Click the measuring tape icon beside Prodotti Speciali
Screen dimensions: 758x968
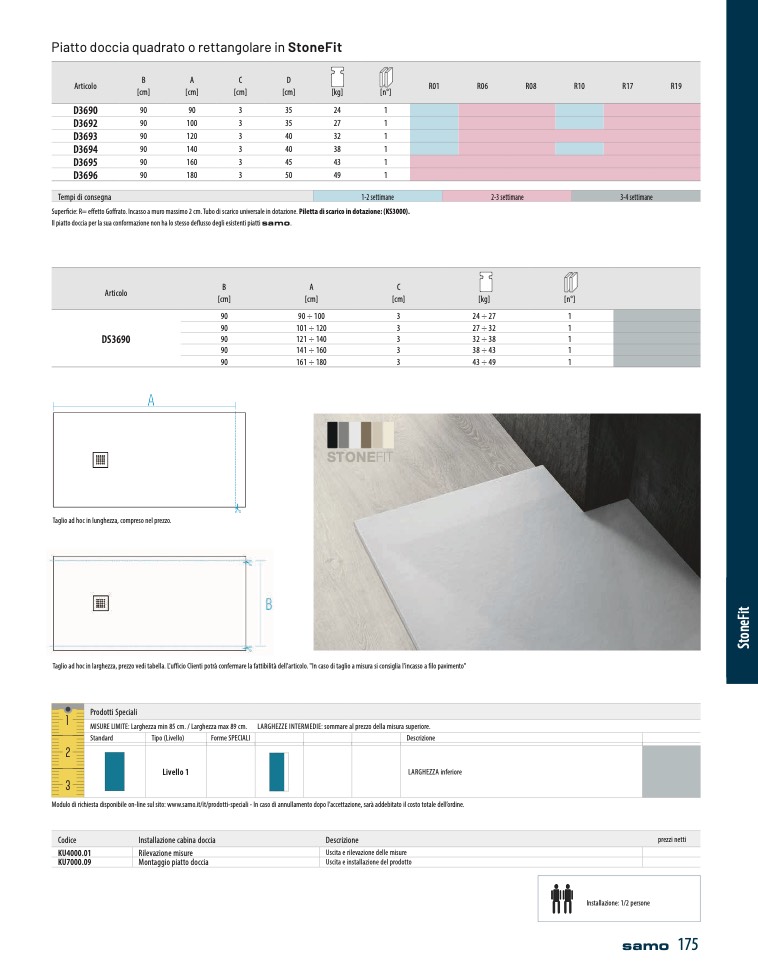coord(66,750)
